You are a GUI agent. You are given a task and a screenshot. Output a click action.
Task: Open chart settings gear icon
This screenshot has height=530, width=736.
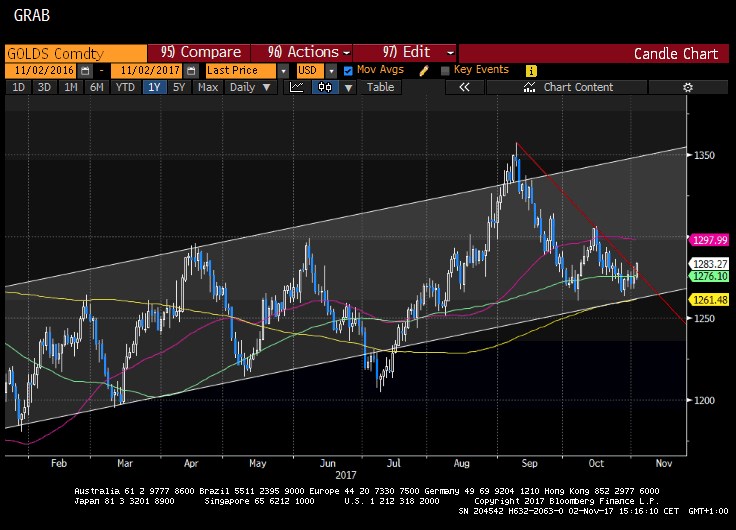click(687, 88)
